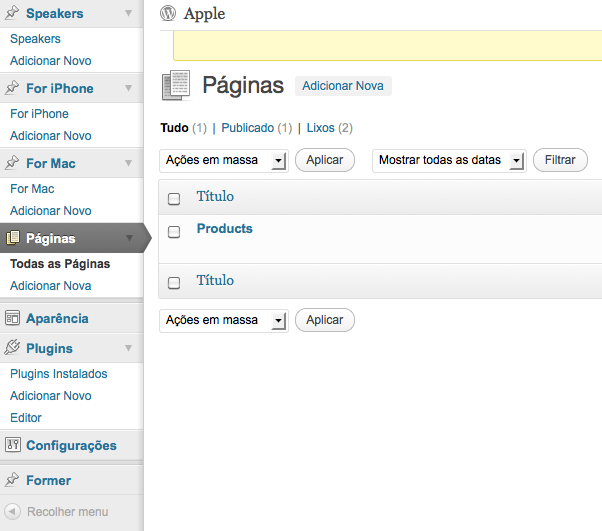
Task: Open For iPhone submenu link
Action: [39, 114]
